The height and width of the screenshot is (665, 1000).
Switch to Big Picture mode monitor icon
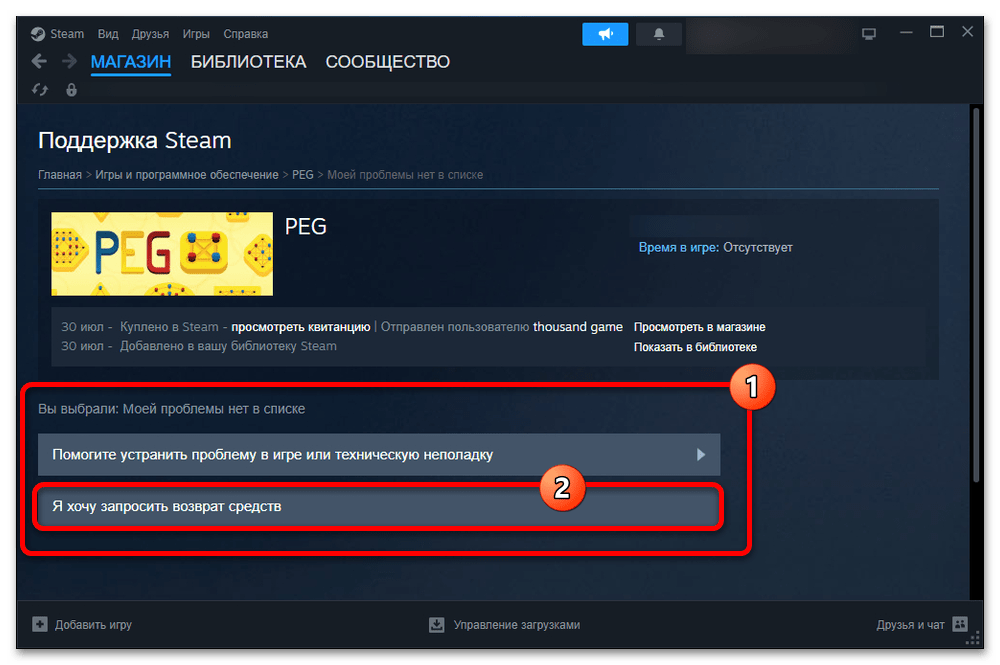pos(869,34)
